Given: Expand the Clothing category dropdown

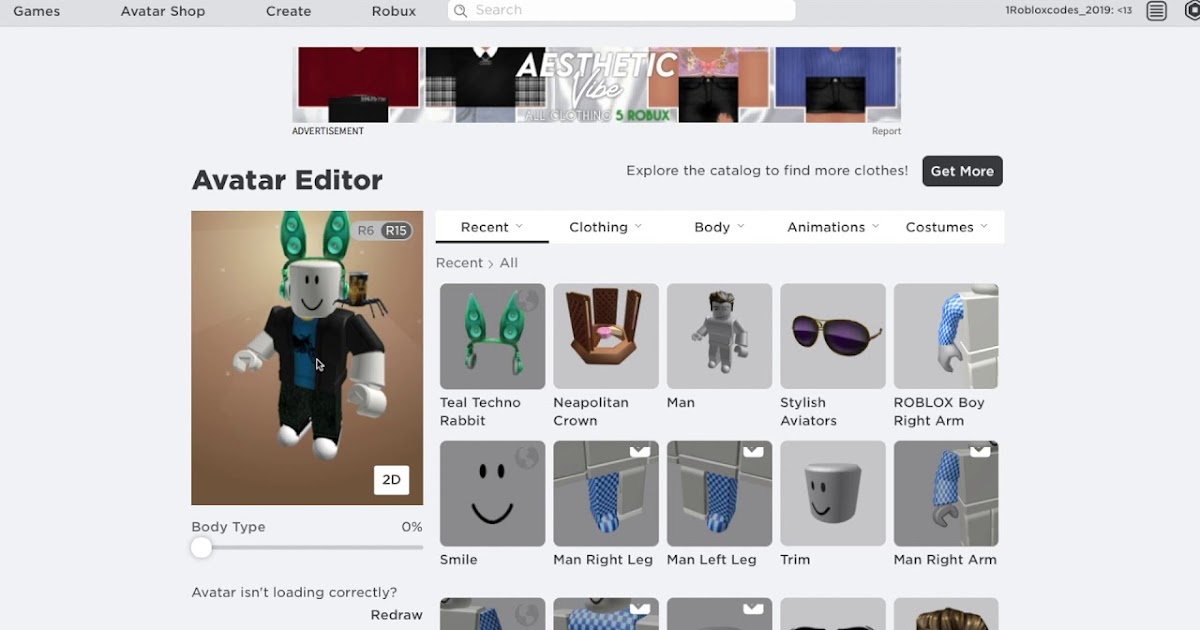Looking at the screenshot, I should point(606,227).
